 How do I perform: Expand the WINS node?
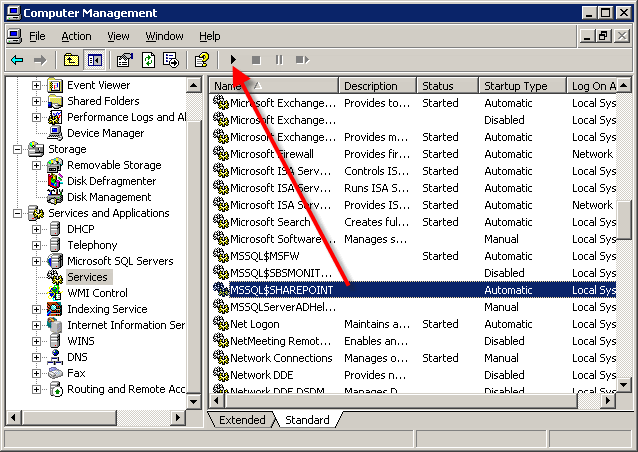[x=36, y=341]
